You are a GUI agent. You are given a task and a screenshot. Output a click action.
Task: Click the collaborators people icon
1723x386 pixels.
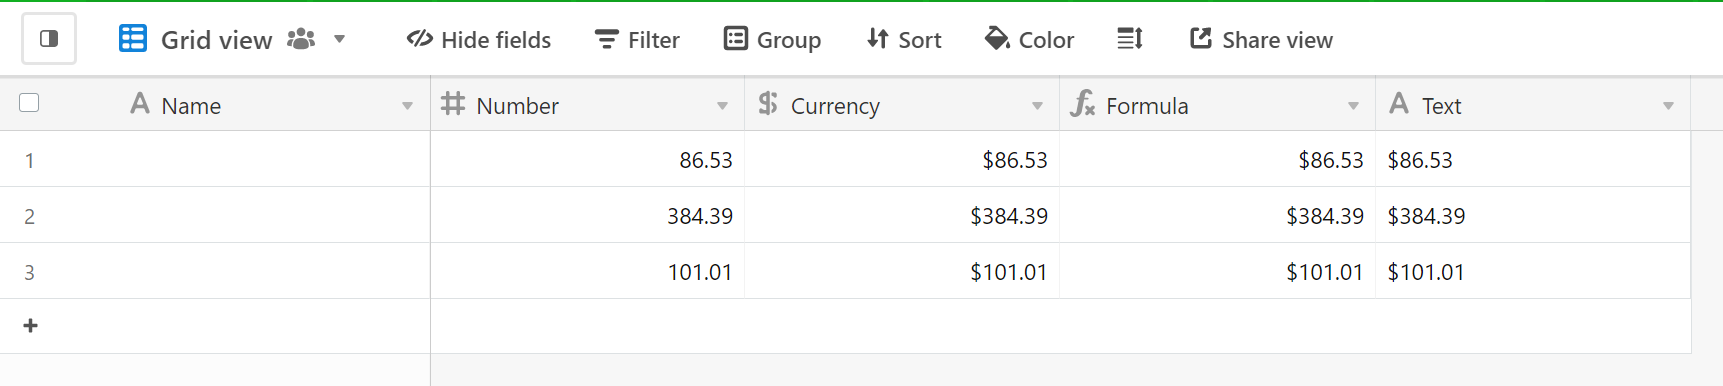300,39
